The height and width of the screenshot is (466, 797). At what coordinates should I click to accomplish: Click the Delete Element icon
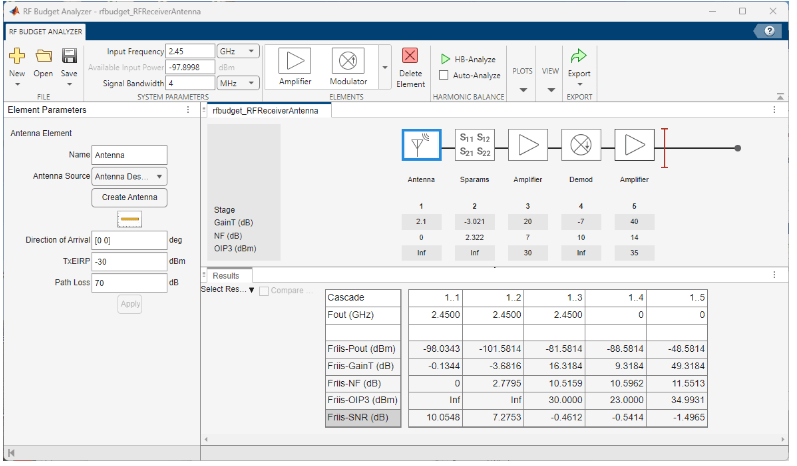[x=410, y=57]
